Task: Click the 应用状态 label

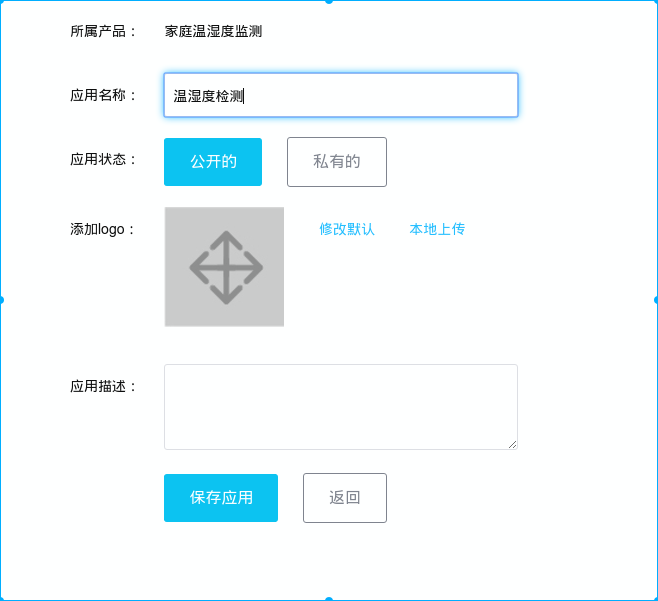Action: click(x=103, y=159)
